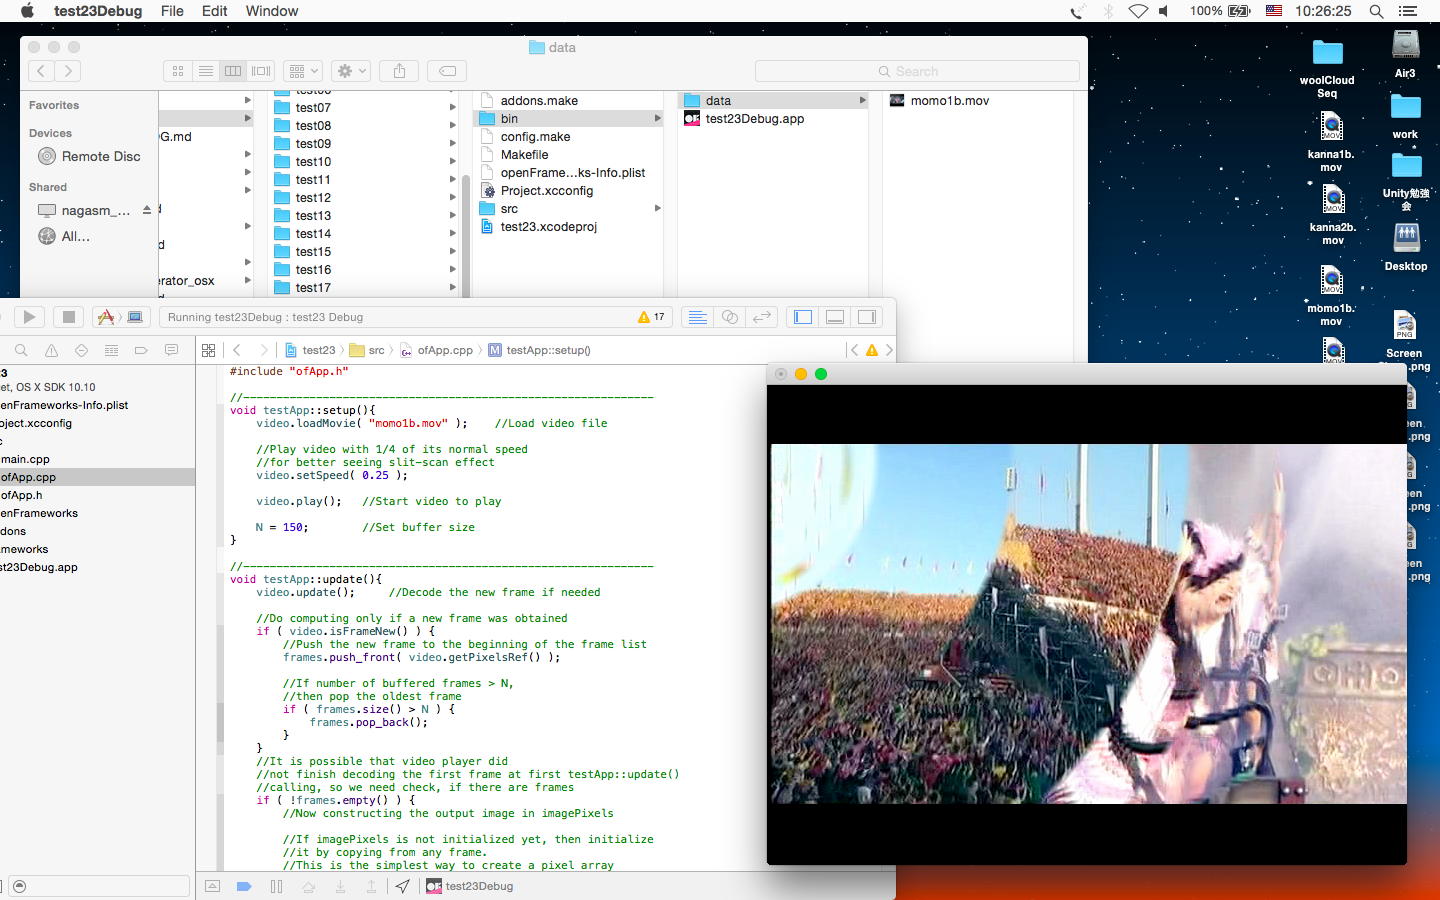1440x900 pixels.
Task: Toggle the Xcode navigator panel
Action: 803,317
